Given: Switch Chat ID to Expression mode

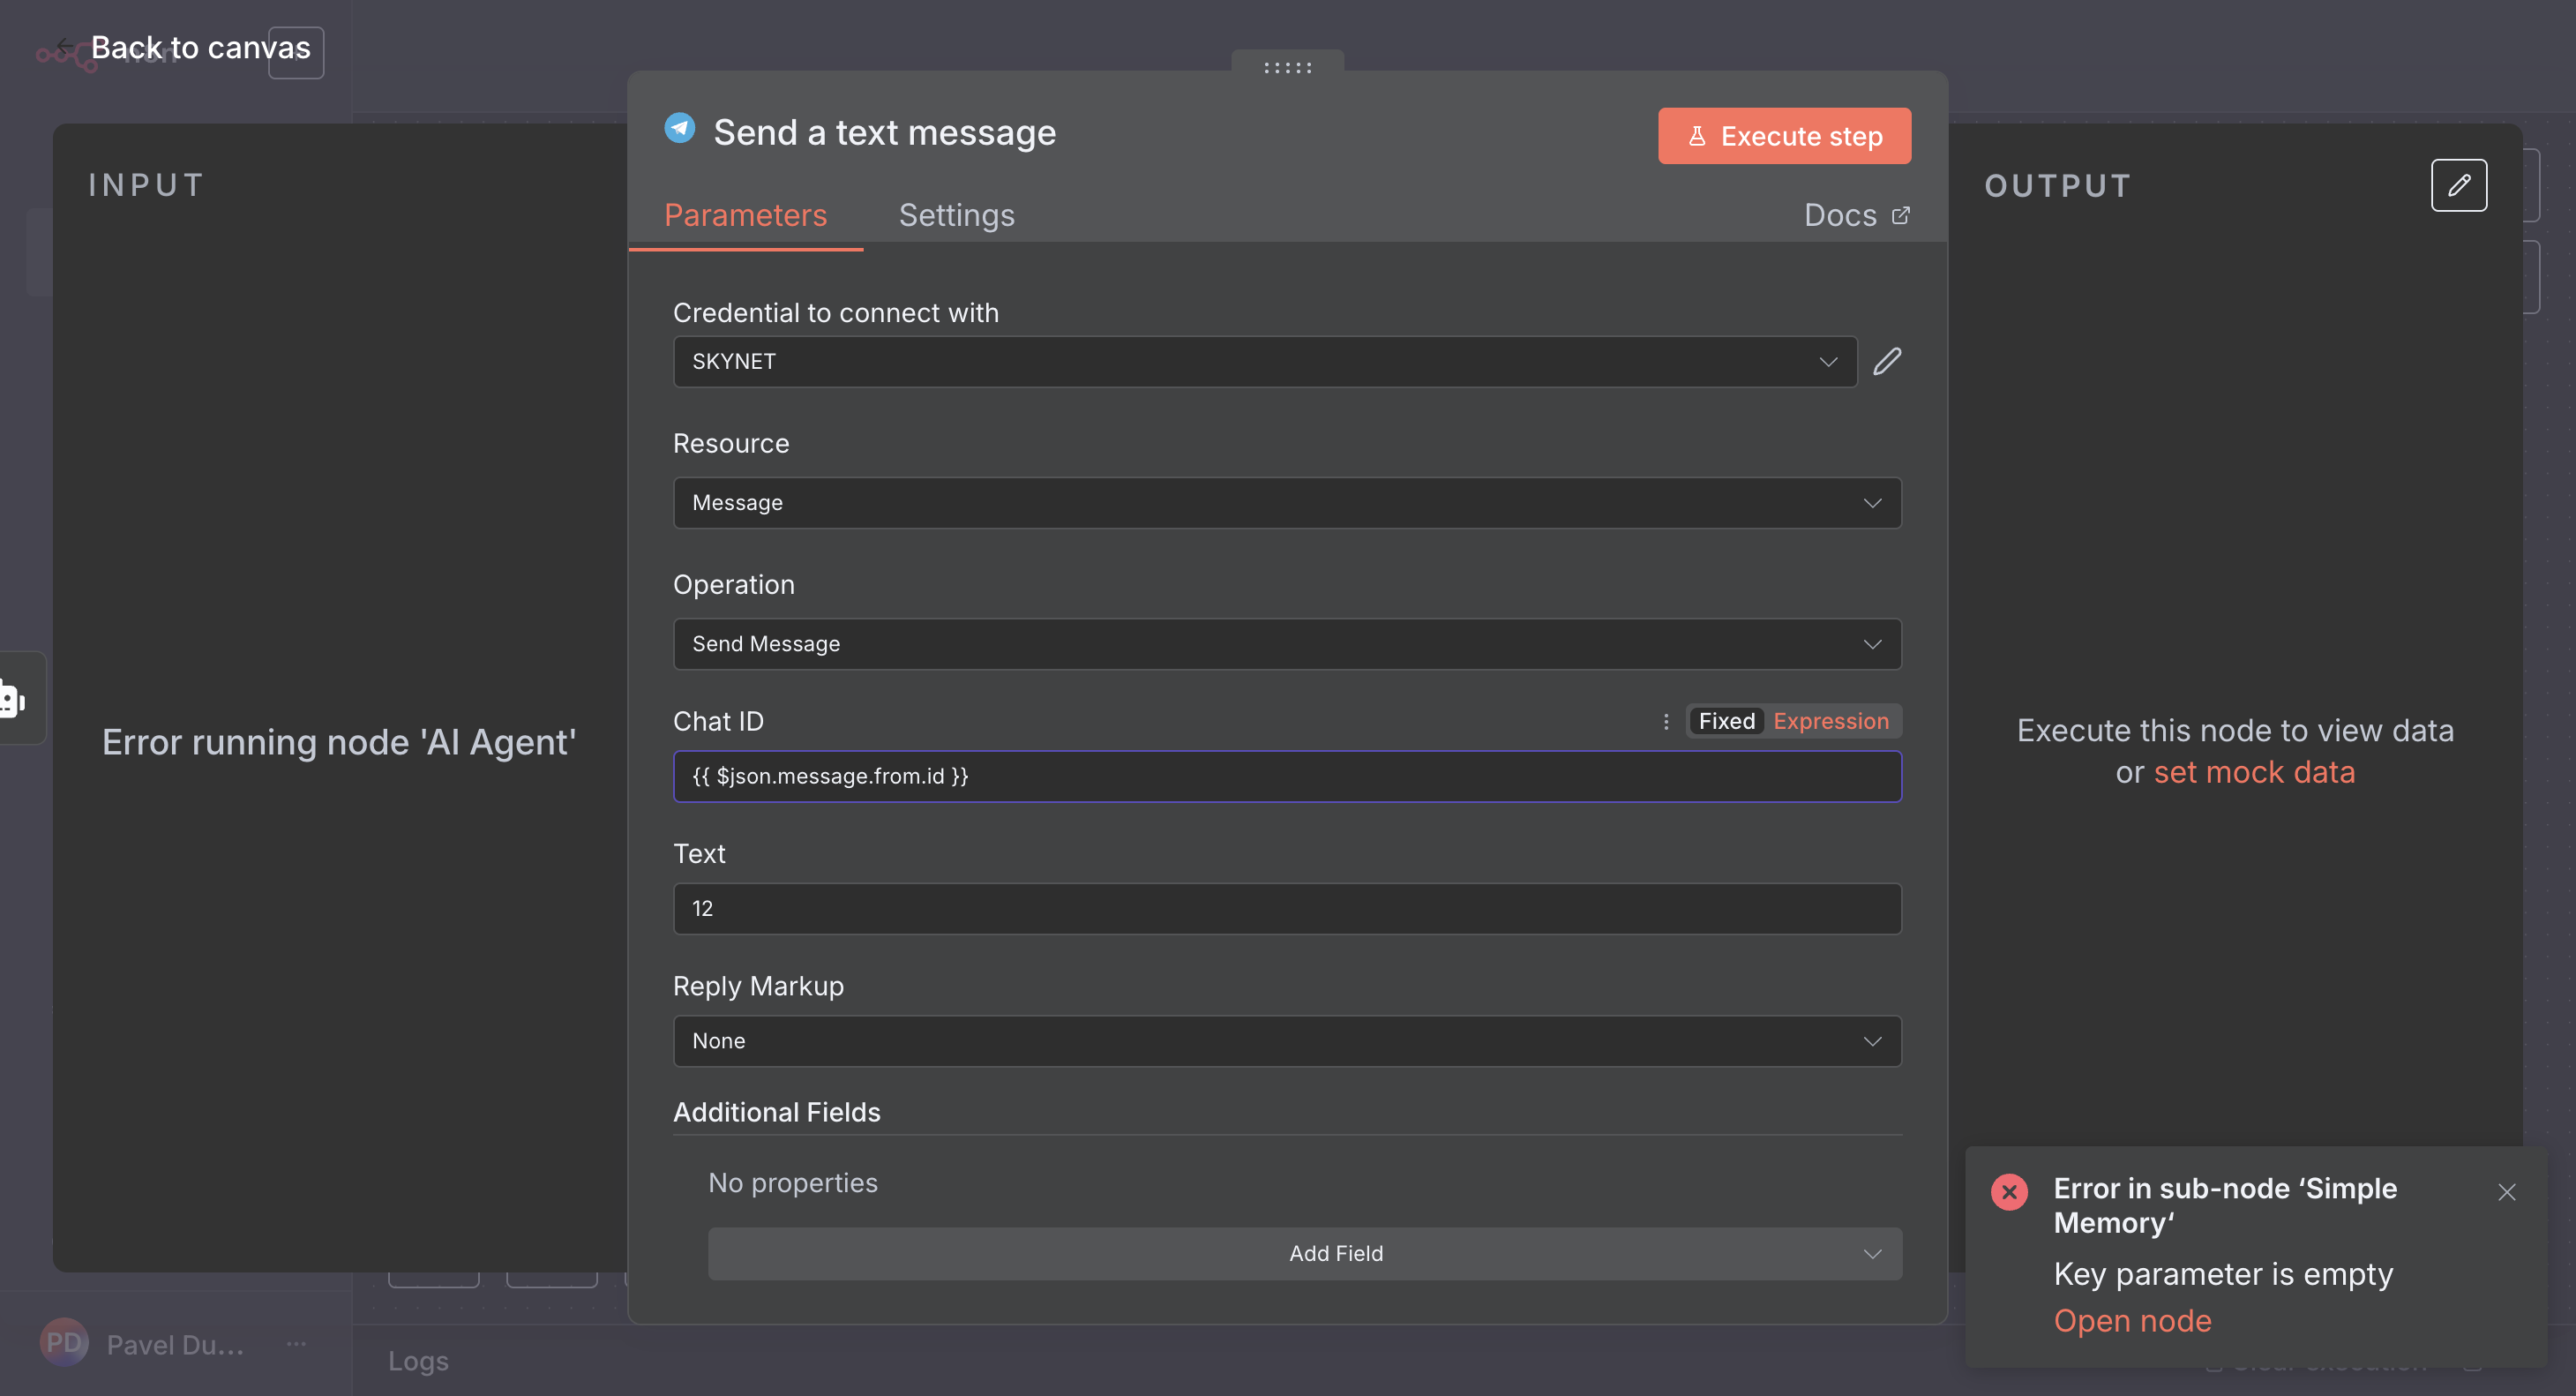Looking at the screenshot, I should (1830, 721).
